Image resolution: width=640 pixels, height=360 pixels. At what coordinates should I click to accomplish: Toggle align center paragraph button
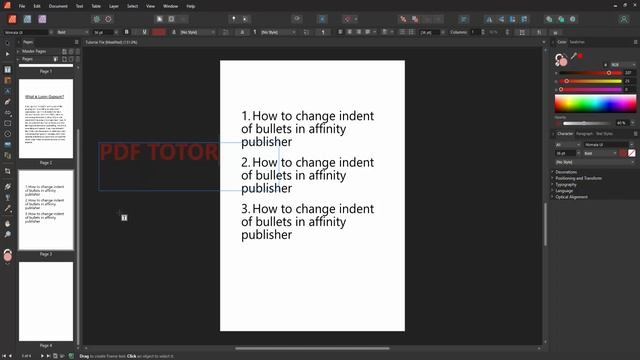(349, 32)
